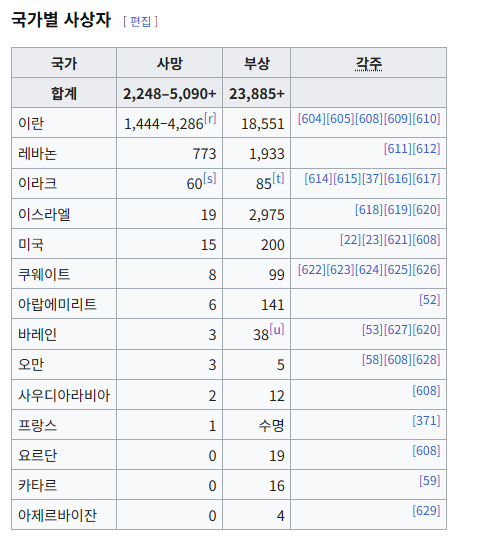Open citation [622] in the 쿠웨이트 row
Screen dimensions: 482x550
[312, 269]
